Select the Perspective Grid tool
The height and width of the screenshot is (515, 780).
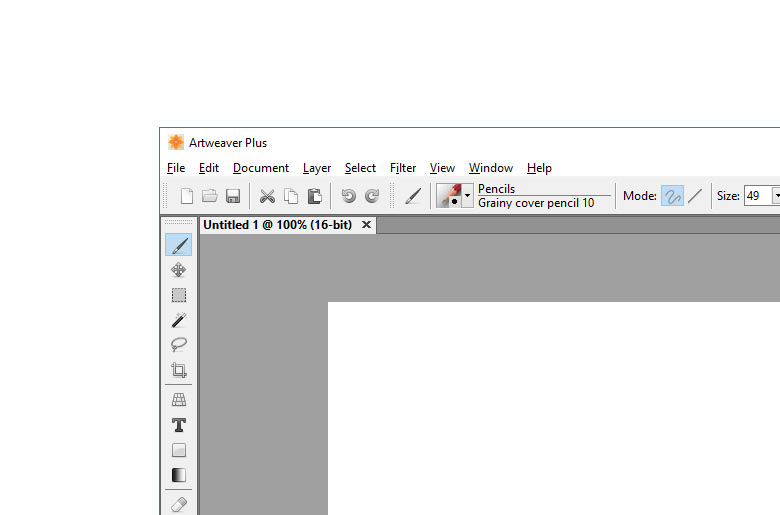[179, 400]
